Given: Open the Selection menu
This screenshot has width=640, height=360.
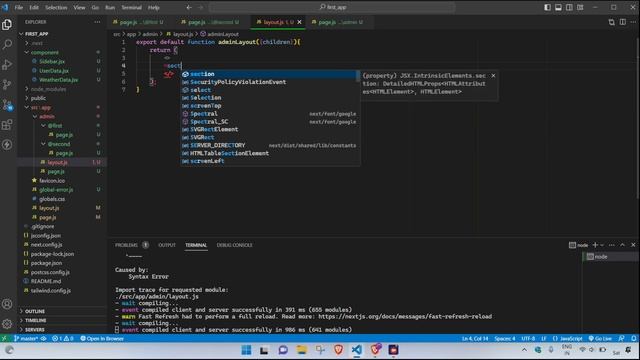Looking at the screenshot, I should [x=56, y=7].
